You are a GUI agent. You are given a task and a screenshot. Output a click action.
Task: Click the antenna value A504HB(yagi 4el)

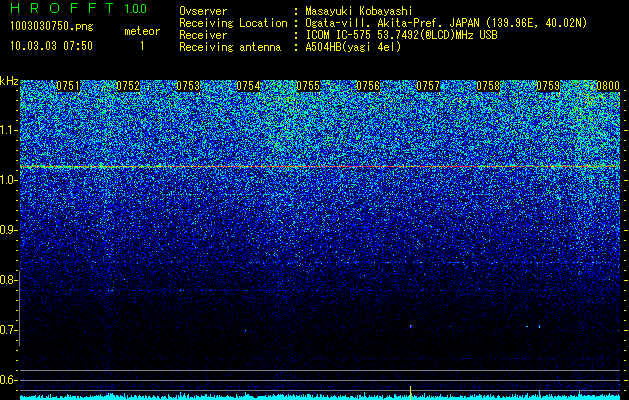pyautogui.click(x=353, y=47)
